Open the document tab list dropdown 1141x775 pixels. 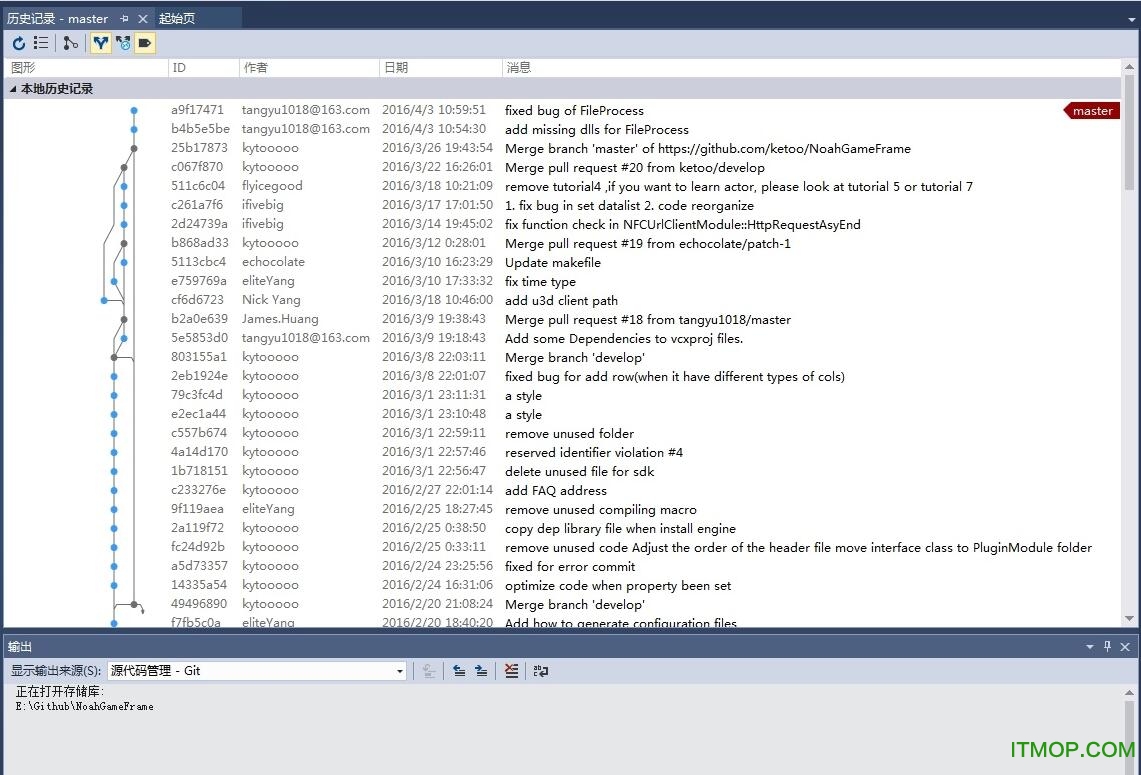coord(1132,20)
